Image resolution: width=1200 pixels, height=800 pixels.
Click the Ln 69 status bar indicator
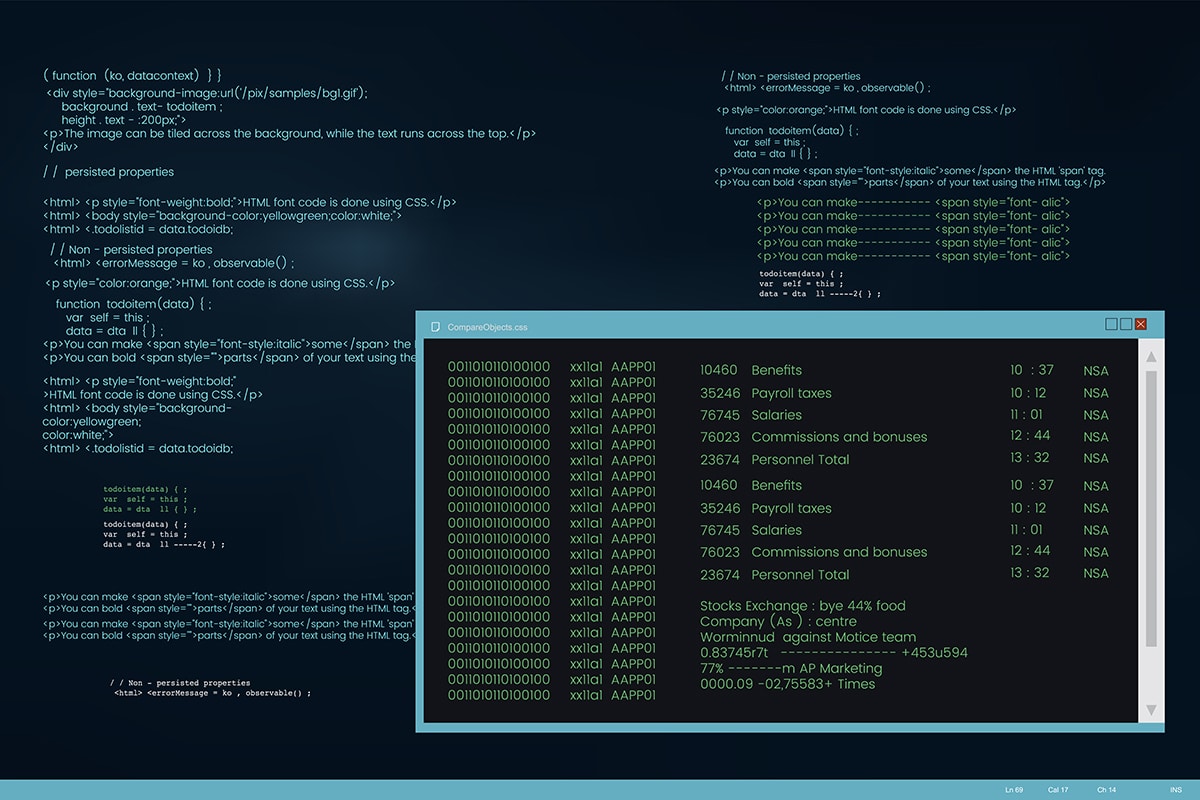coord(1013,790)
